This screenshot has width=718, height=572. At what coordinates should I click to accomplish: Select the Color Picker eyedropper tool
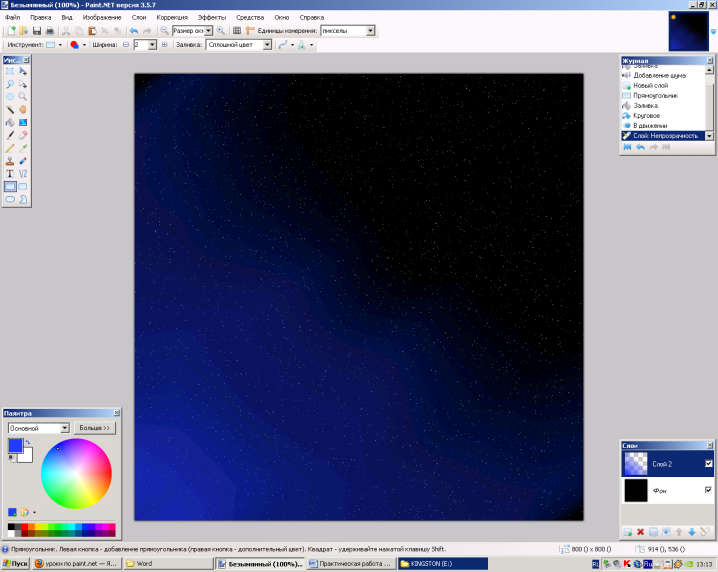pyautogui.click(x=23, y=148)
